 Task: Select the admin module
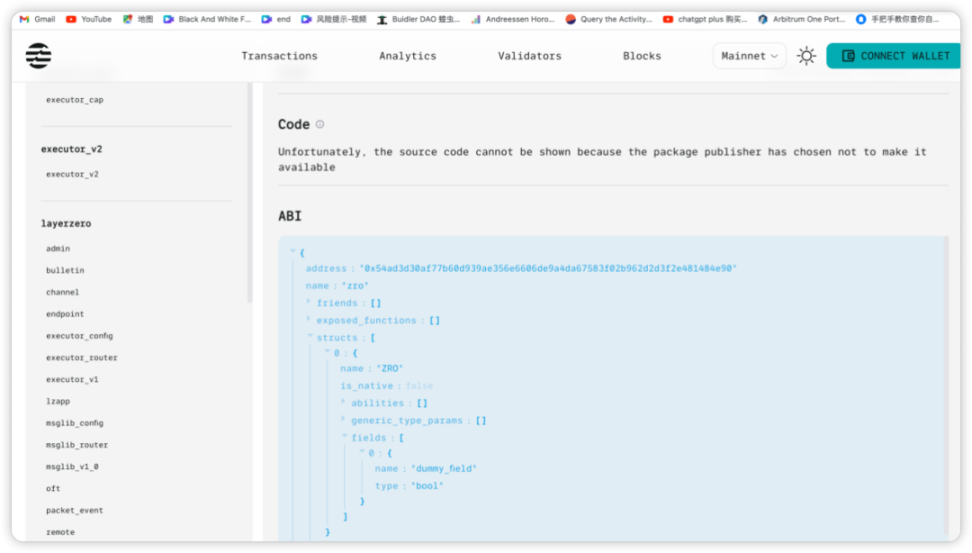click(58, 249)
